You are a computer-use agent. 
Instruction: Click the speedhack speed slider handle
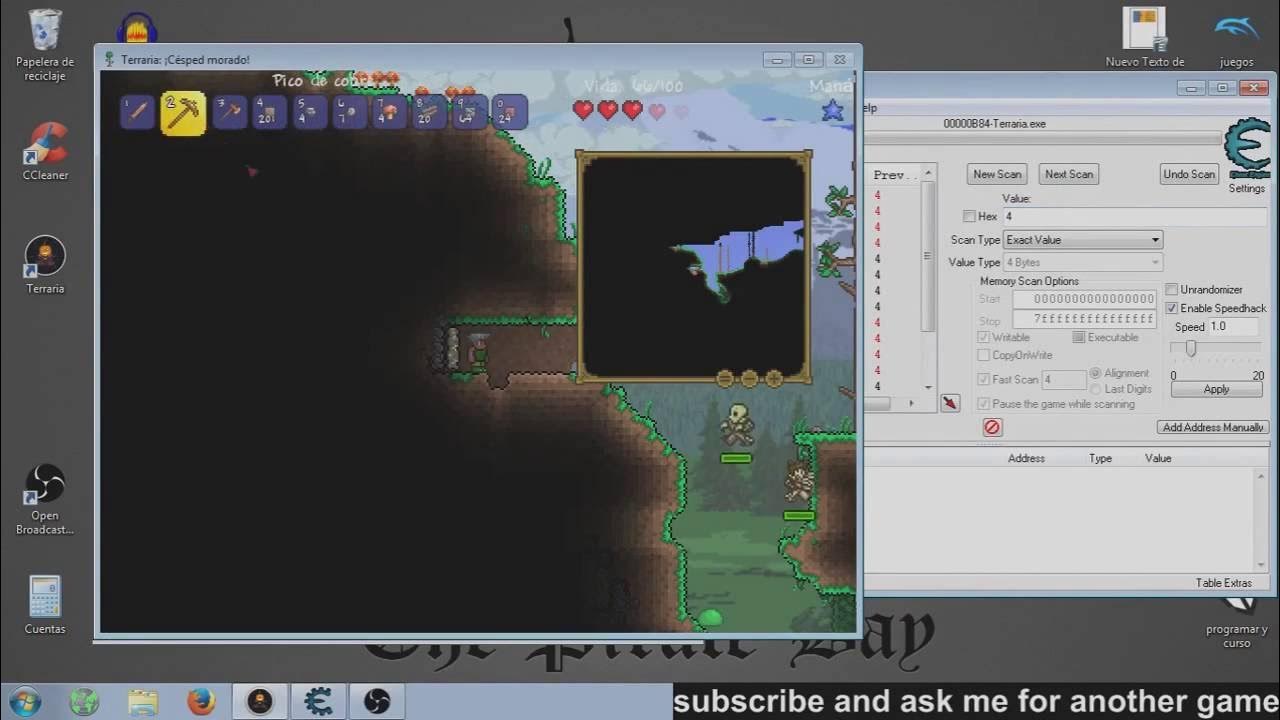1190,348
